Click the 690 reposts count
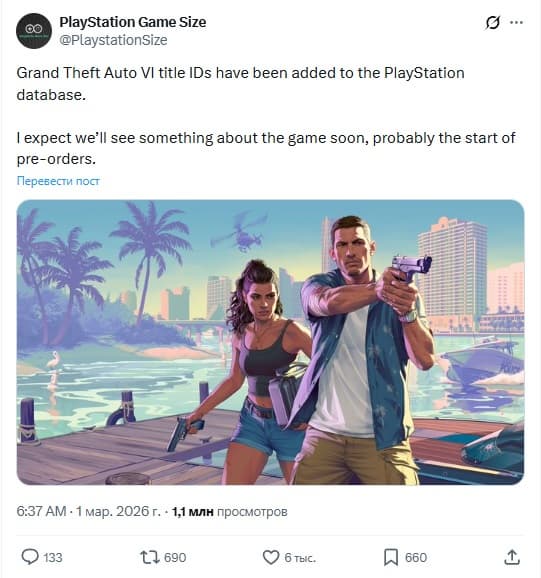The image size is (541, 578). coord(175,557)
